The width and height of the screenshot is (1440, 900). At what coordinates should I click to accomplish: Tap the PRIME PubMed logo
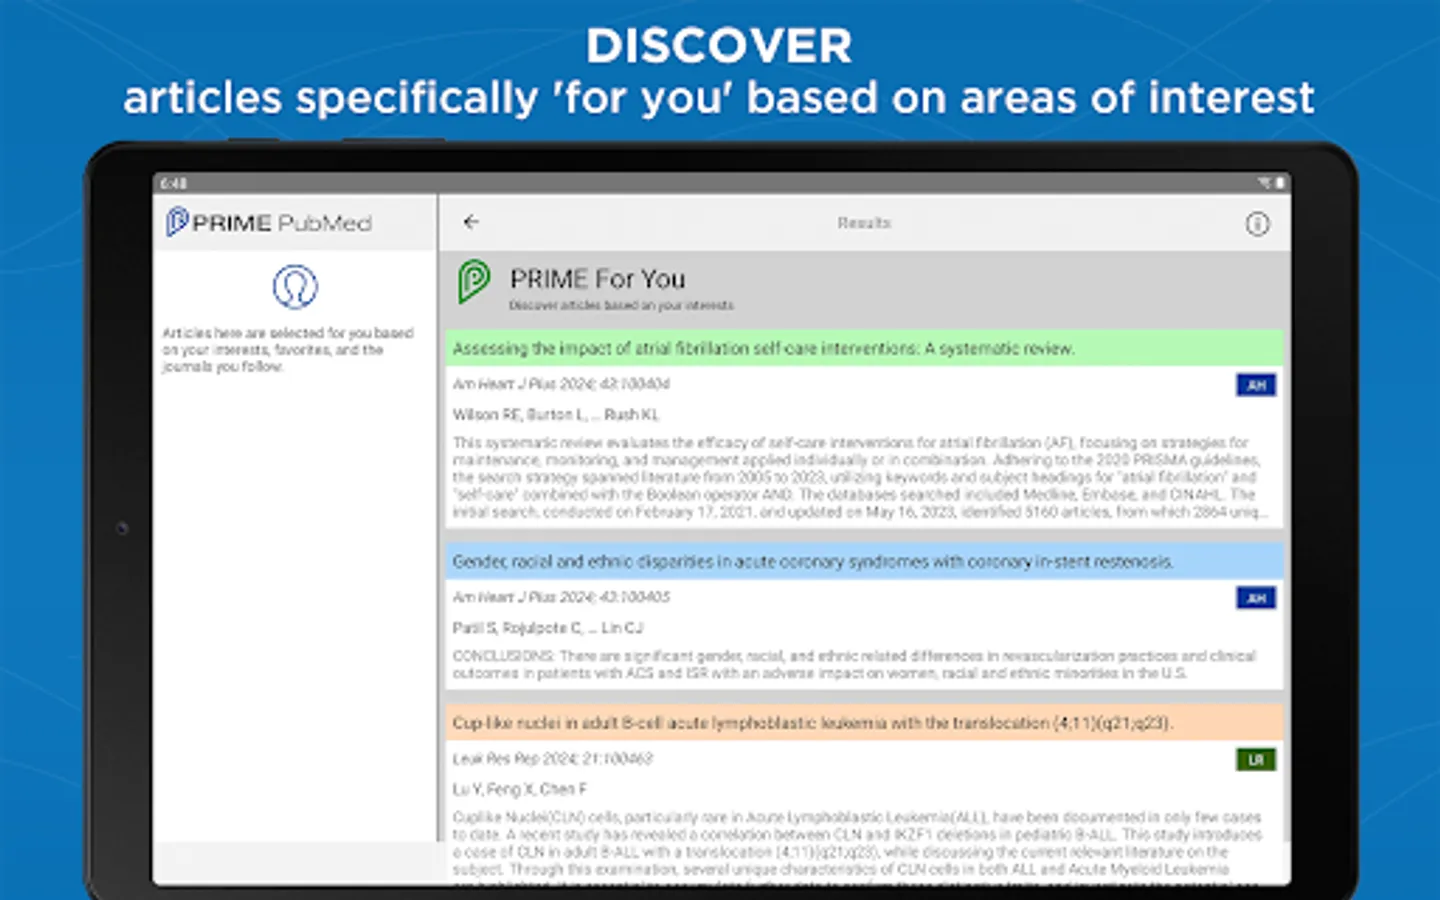269,222
